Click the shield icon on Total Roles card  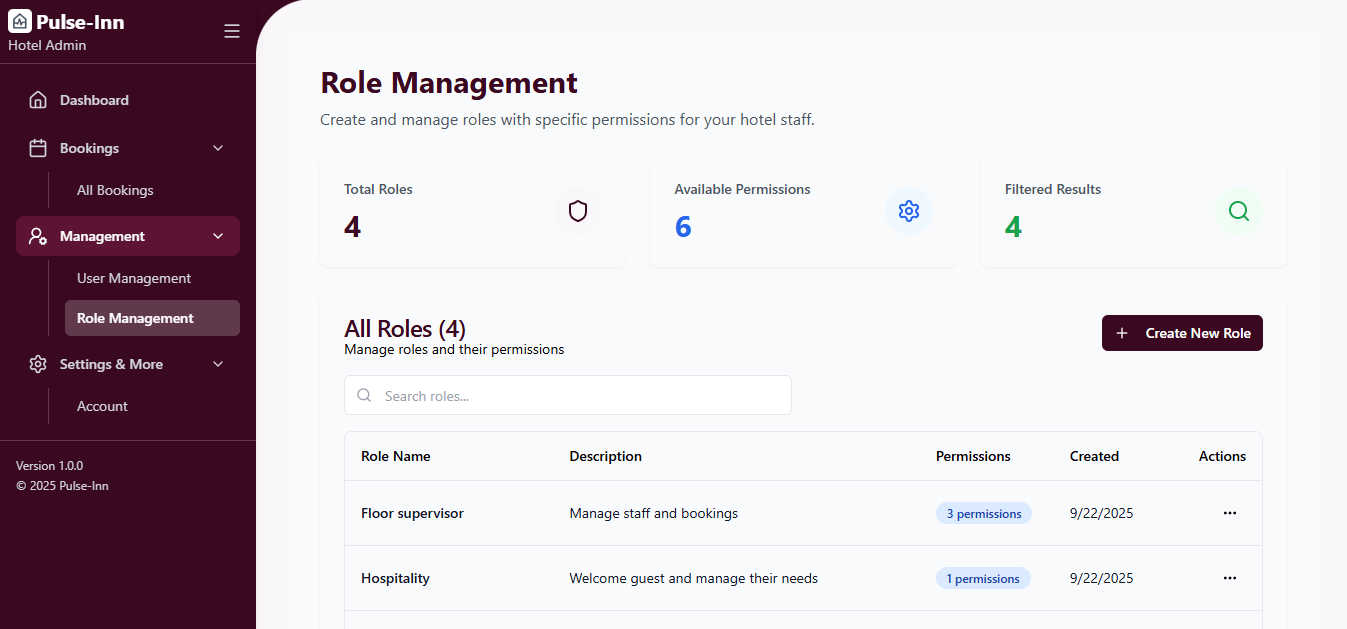tap(577, 211)
